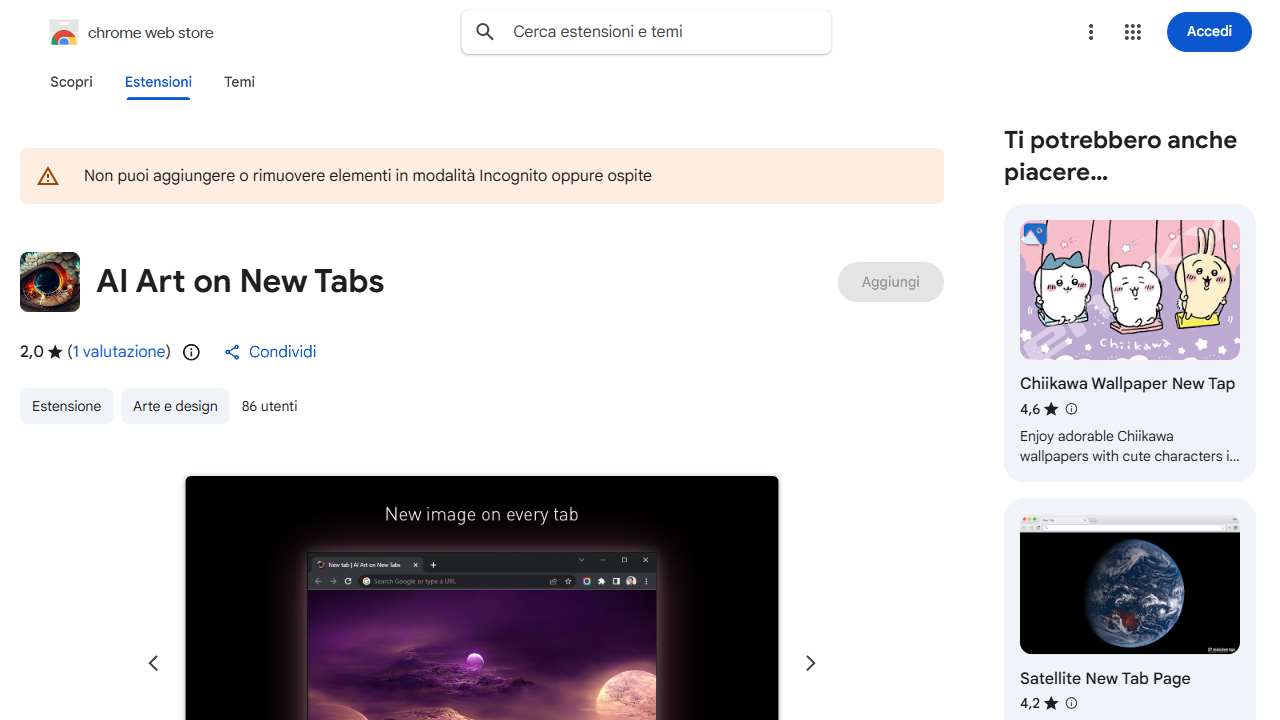This screenshot has height=720, width=1280.
Task: Open the Satellite New Tab Page extension
Action: point(1104,678)
